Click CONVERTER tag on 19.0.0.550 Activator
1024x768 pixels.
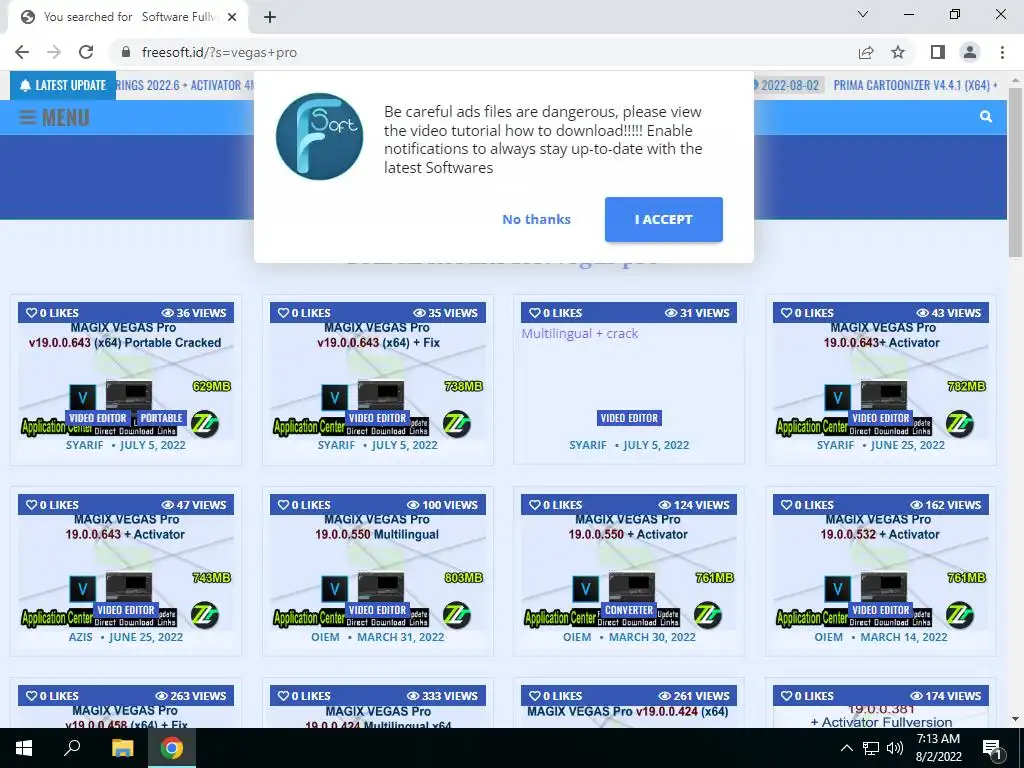pos(628,610)
